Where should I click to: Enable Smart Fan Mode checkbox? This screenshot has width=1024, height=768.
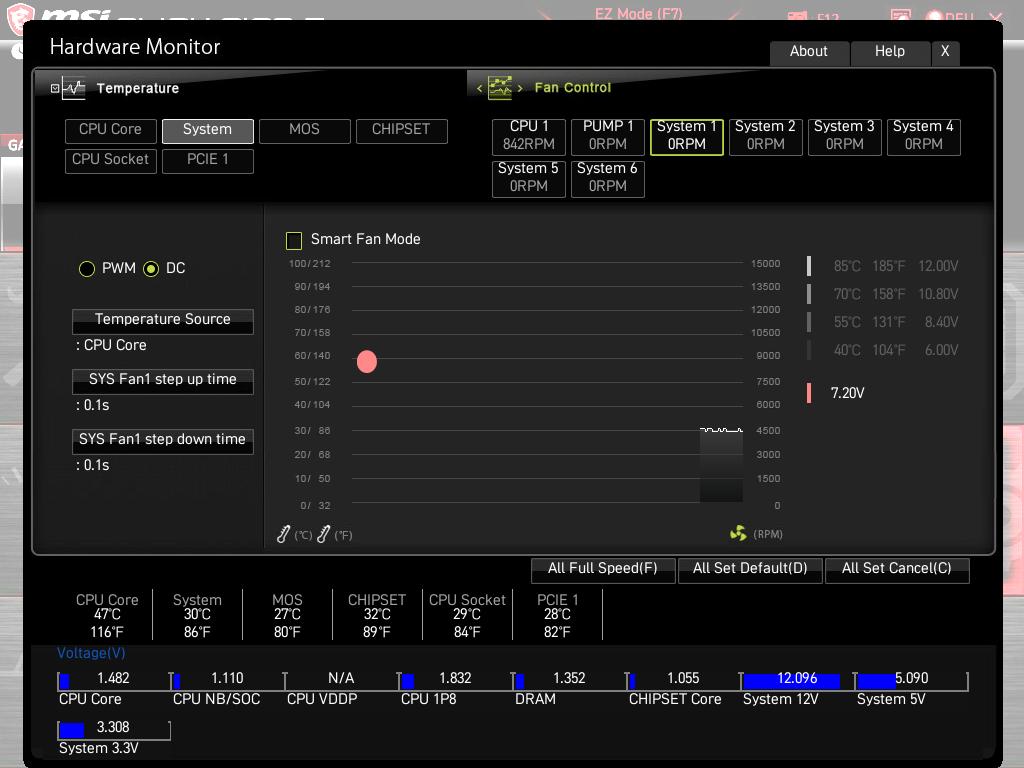294,240
